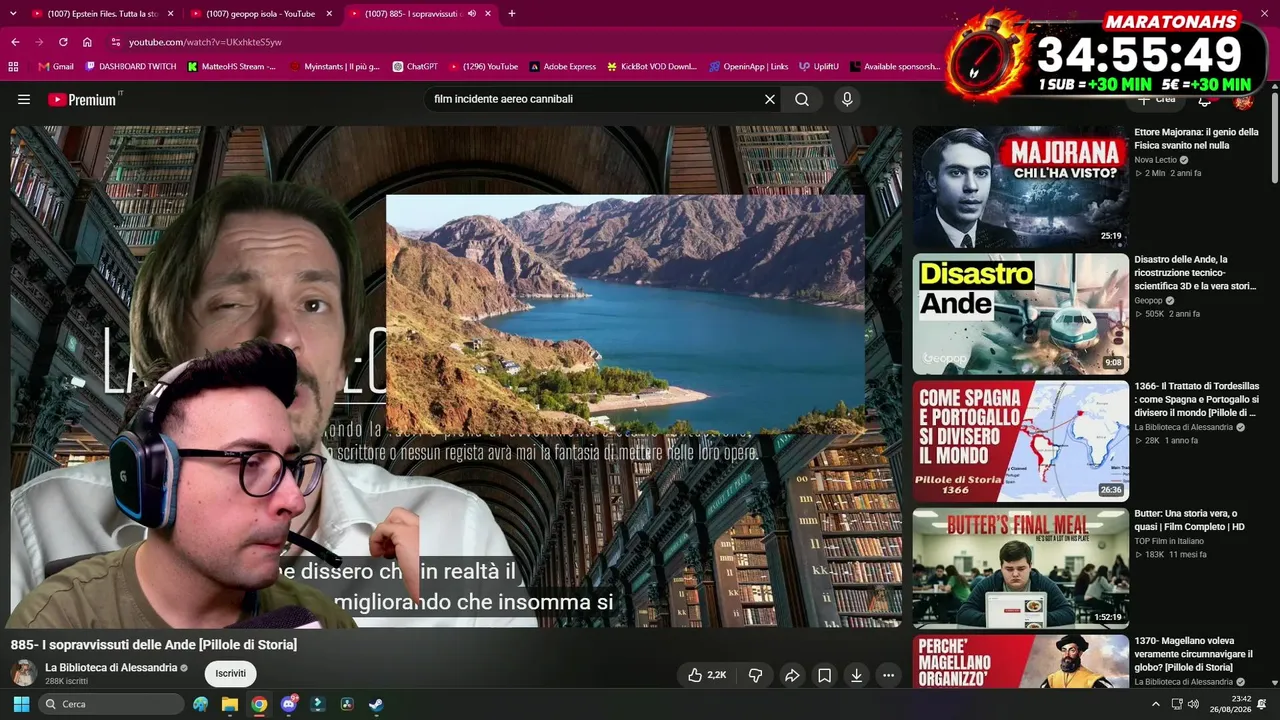Screen dimensions: 1280x720
Task: Save video to playlist bookmark icon
Action: pyautogui.click(x=824, y=675)
